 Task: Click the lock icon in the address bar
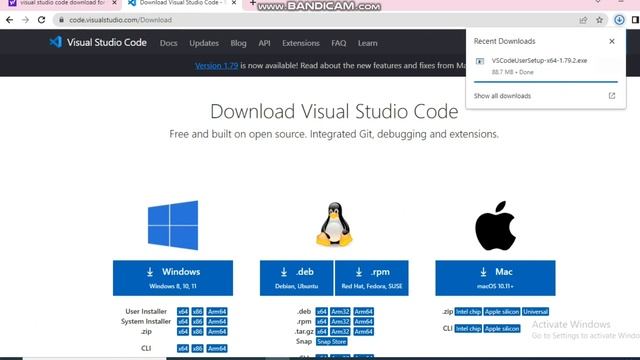tap(61, 20)
